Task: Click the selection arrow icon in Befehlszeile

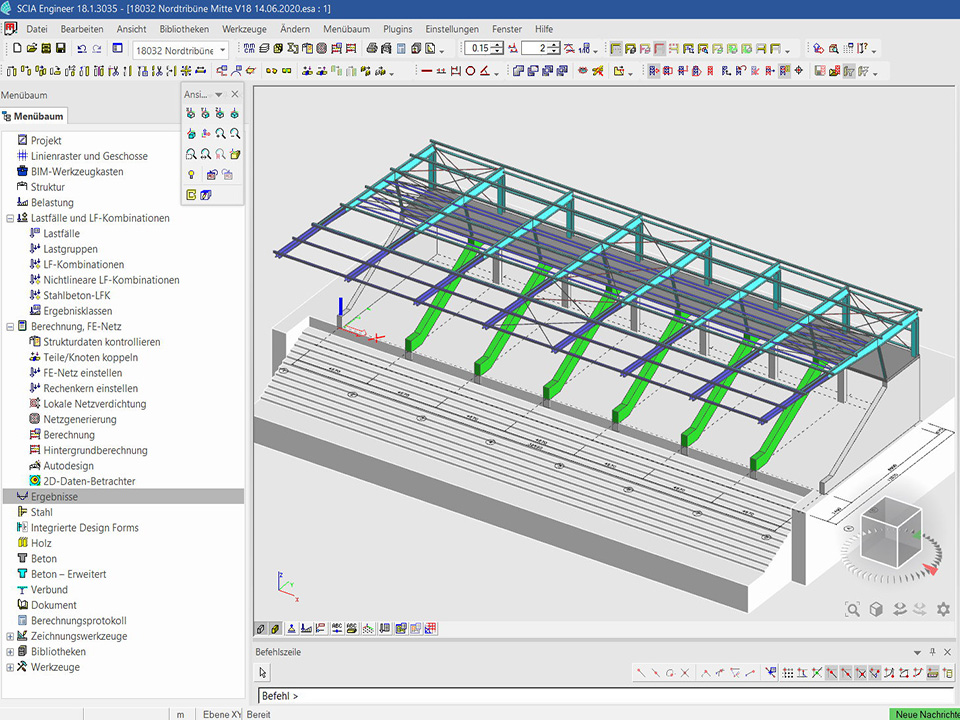Action: click(264, 673)
